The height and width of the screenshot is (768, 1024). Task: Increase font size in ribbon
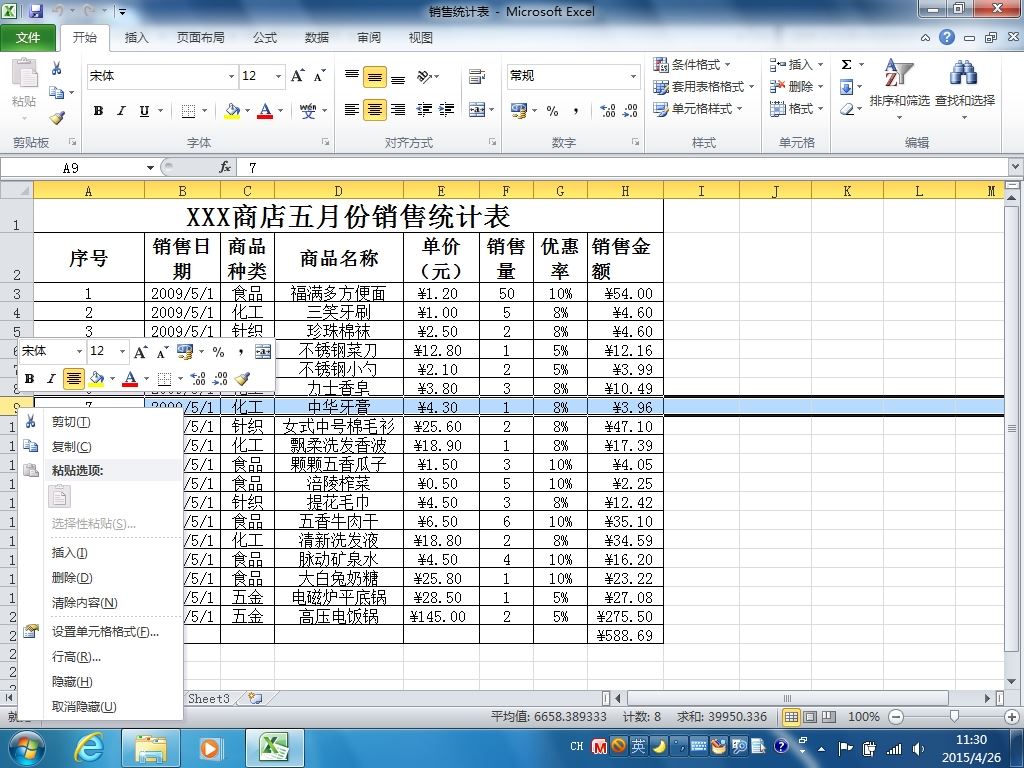point(298,76)
